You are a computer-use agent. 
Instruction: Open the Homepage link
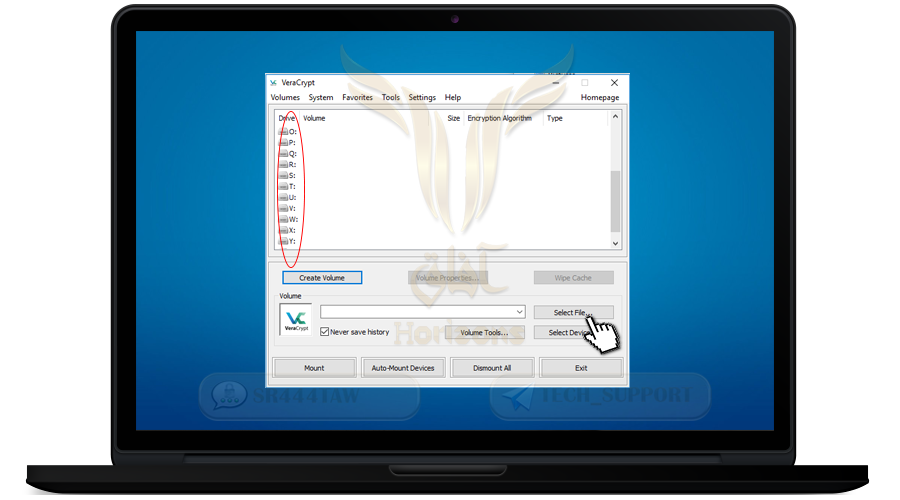[600, 98]
